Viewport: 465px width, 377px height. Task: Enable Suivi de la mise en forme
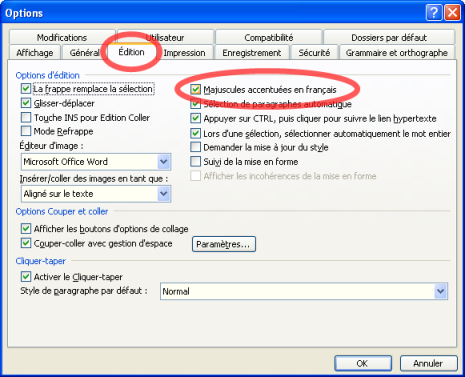click(195, 161)
